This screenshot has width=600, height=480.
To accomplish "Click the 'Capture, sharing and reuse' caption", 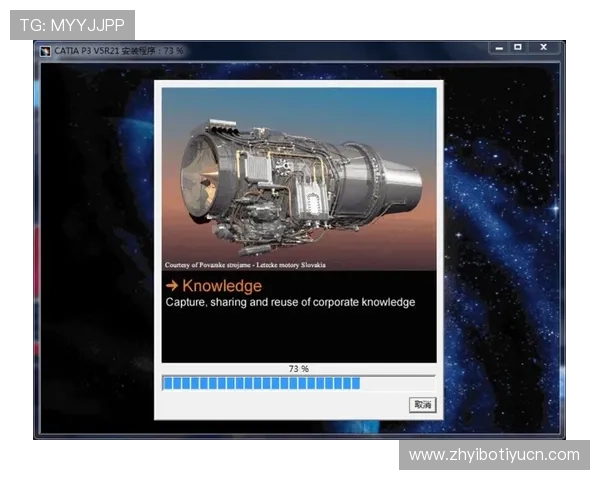I will (x=290, y=302).
